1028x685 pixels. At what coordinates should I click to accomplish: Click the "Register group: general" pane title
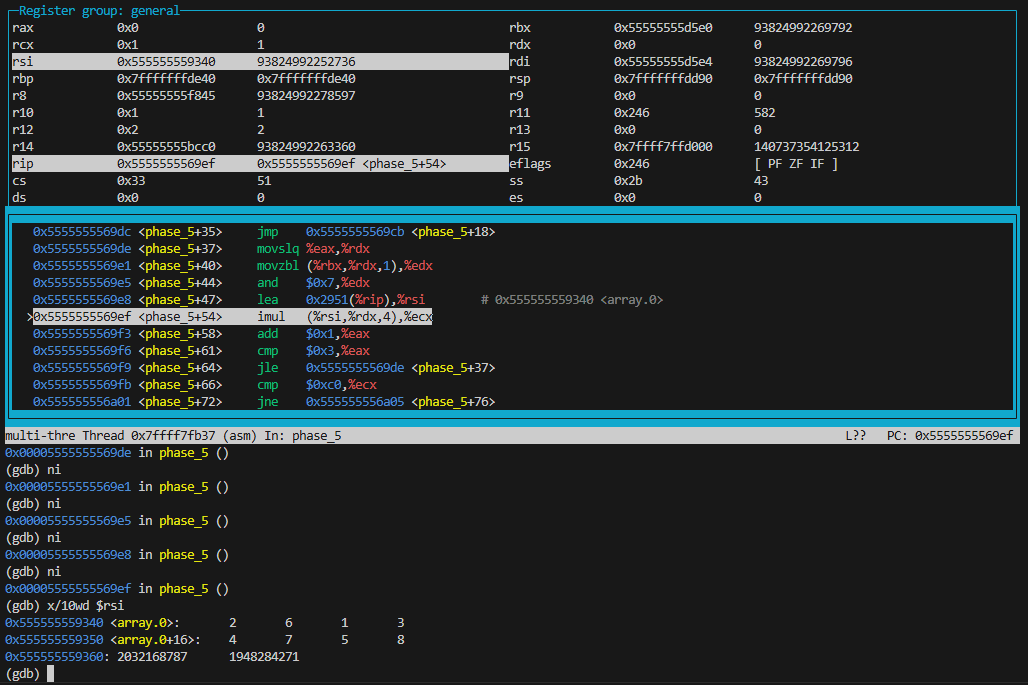(x=100, y=11)
